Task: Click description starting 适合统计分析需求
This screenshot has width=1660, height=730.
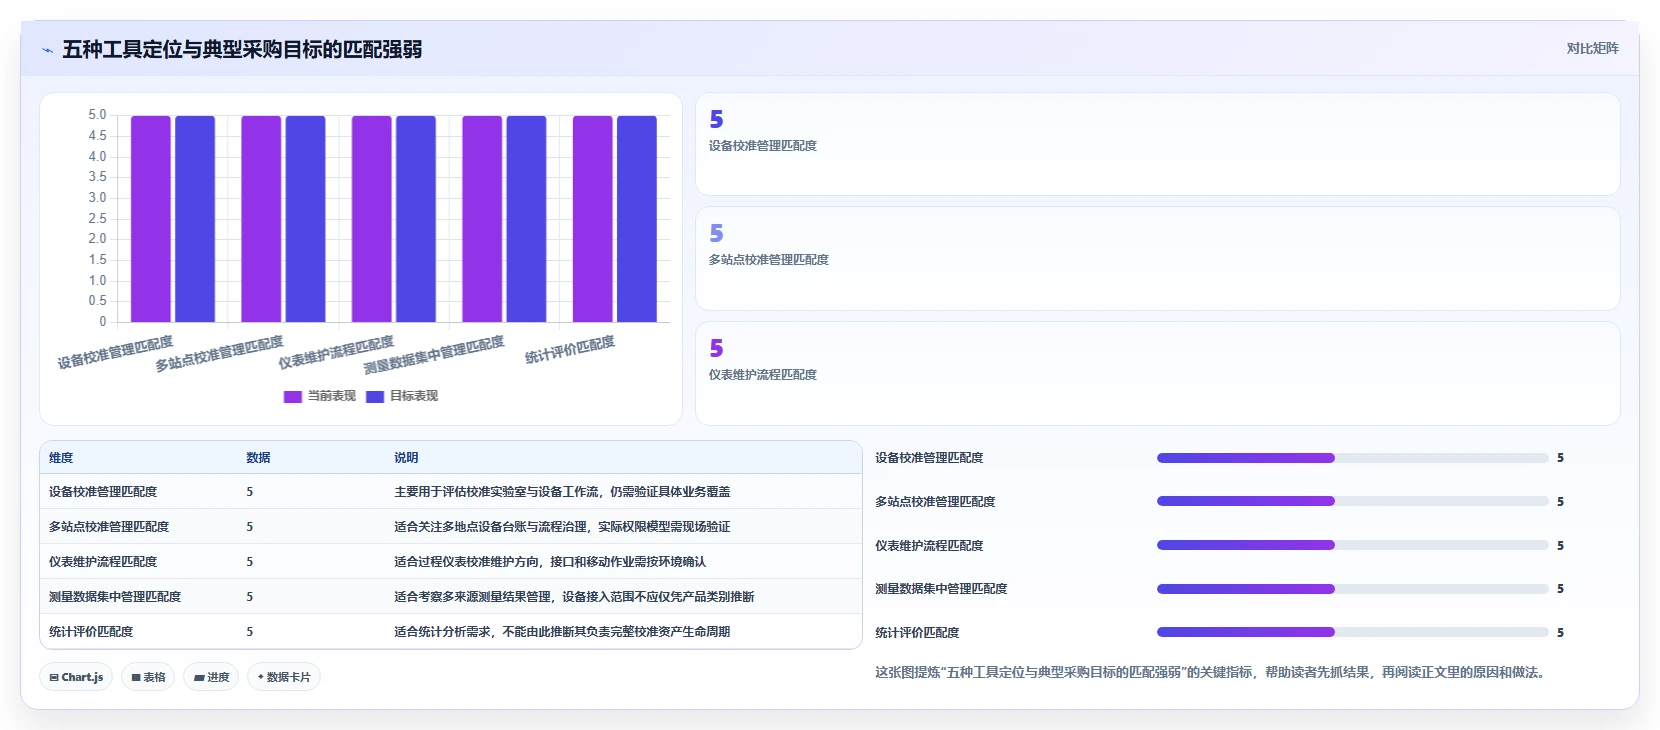Action: (562, 632)
